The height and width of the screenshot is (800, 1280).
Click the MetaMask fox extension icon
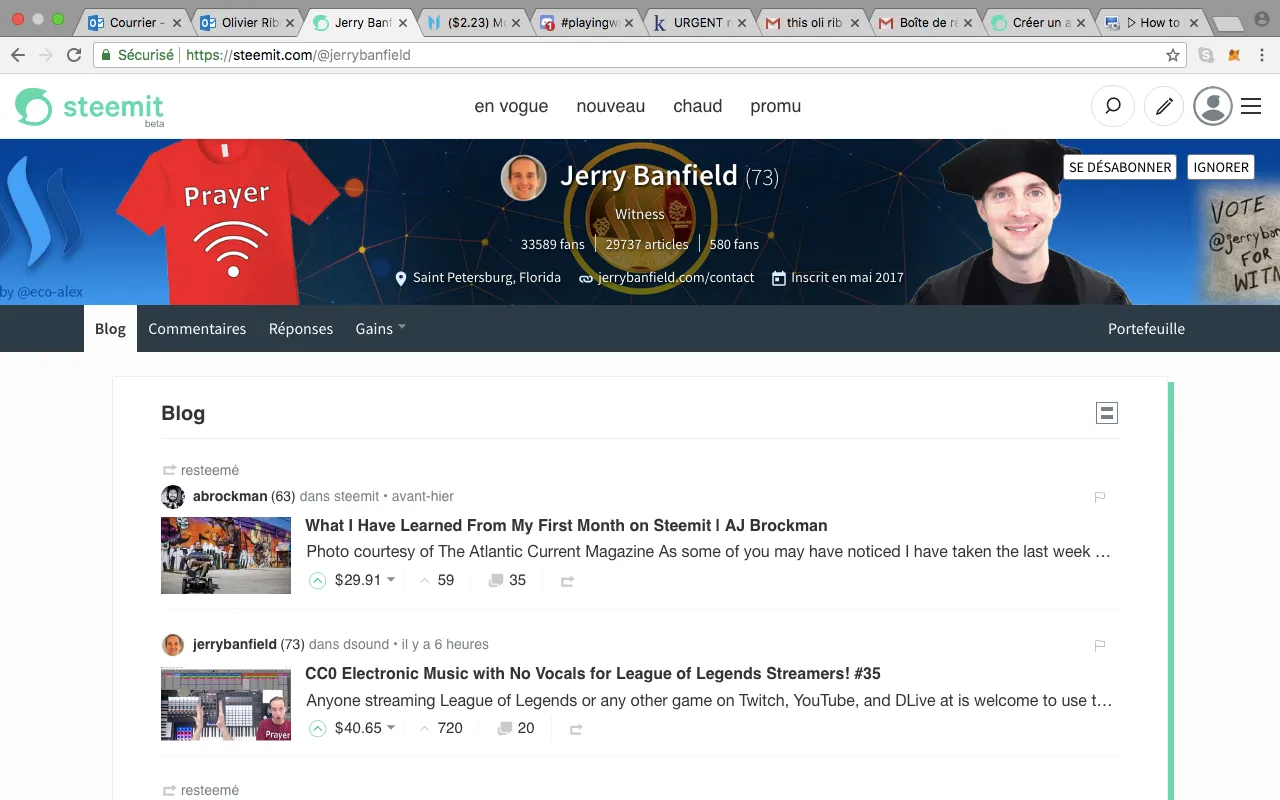[x=1235, y=55]
